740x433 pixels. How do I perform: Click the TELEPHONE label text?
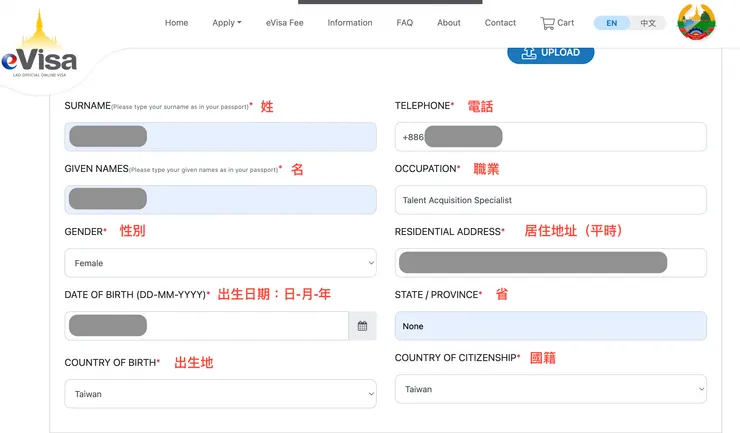pyautogui.click(x=422, y=106)
